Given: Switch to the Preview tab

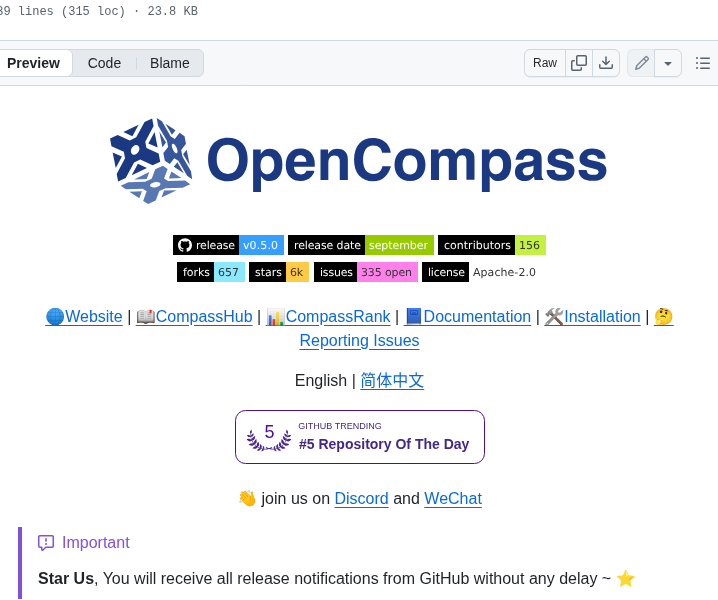Looking at the screenshot, I should (x=33, y=63).
